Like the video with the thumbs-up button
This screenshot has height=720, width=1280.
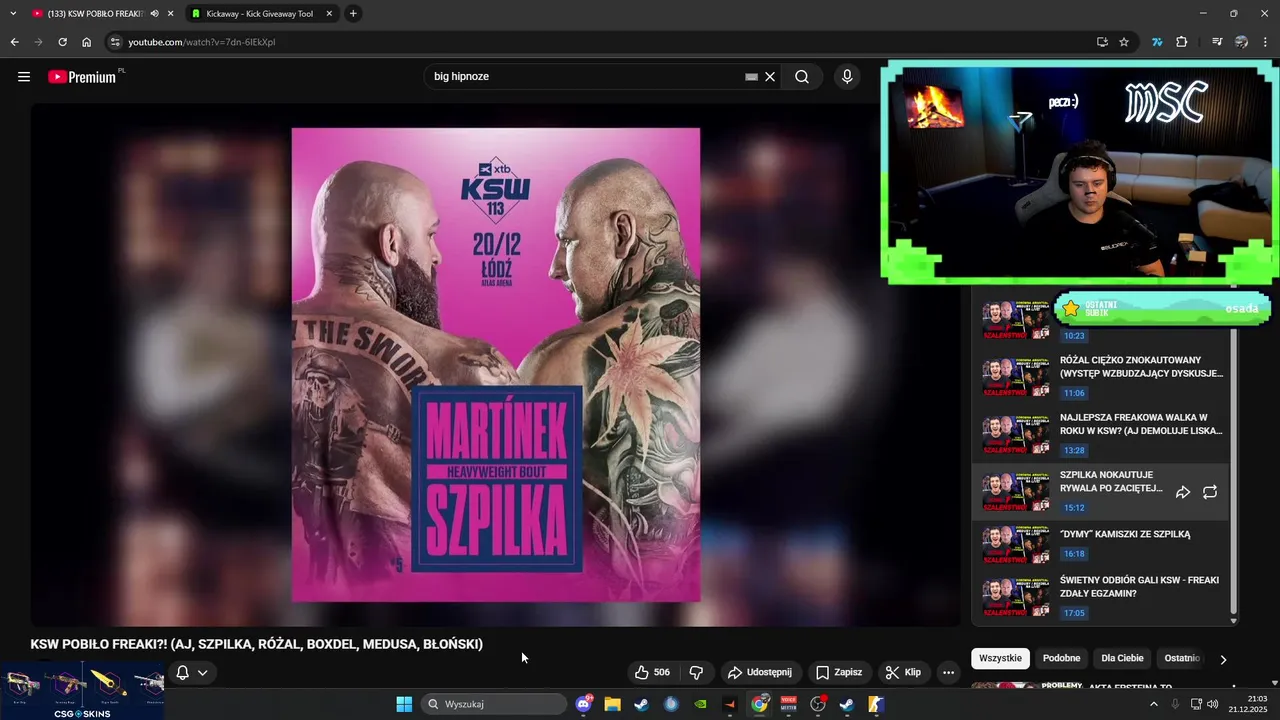pos(652,672)
